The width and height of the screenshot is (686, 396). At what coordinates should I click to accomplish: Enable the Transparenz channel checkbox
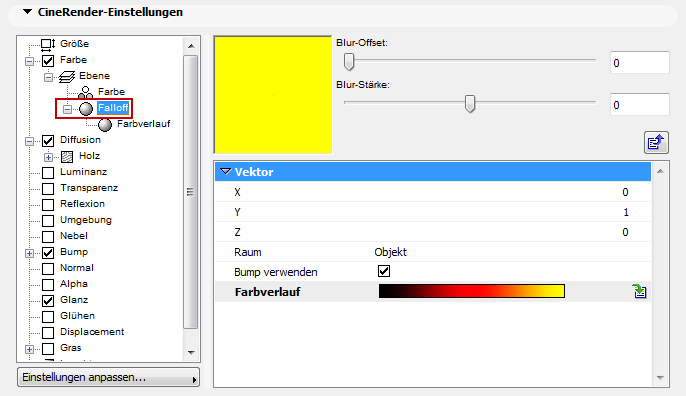pos(48,189)
